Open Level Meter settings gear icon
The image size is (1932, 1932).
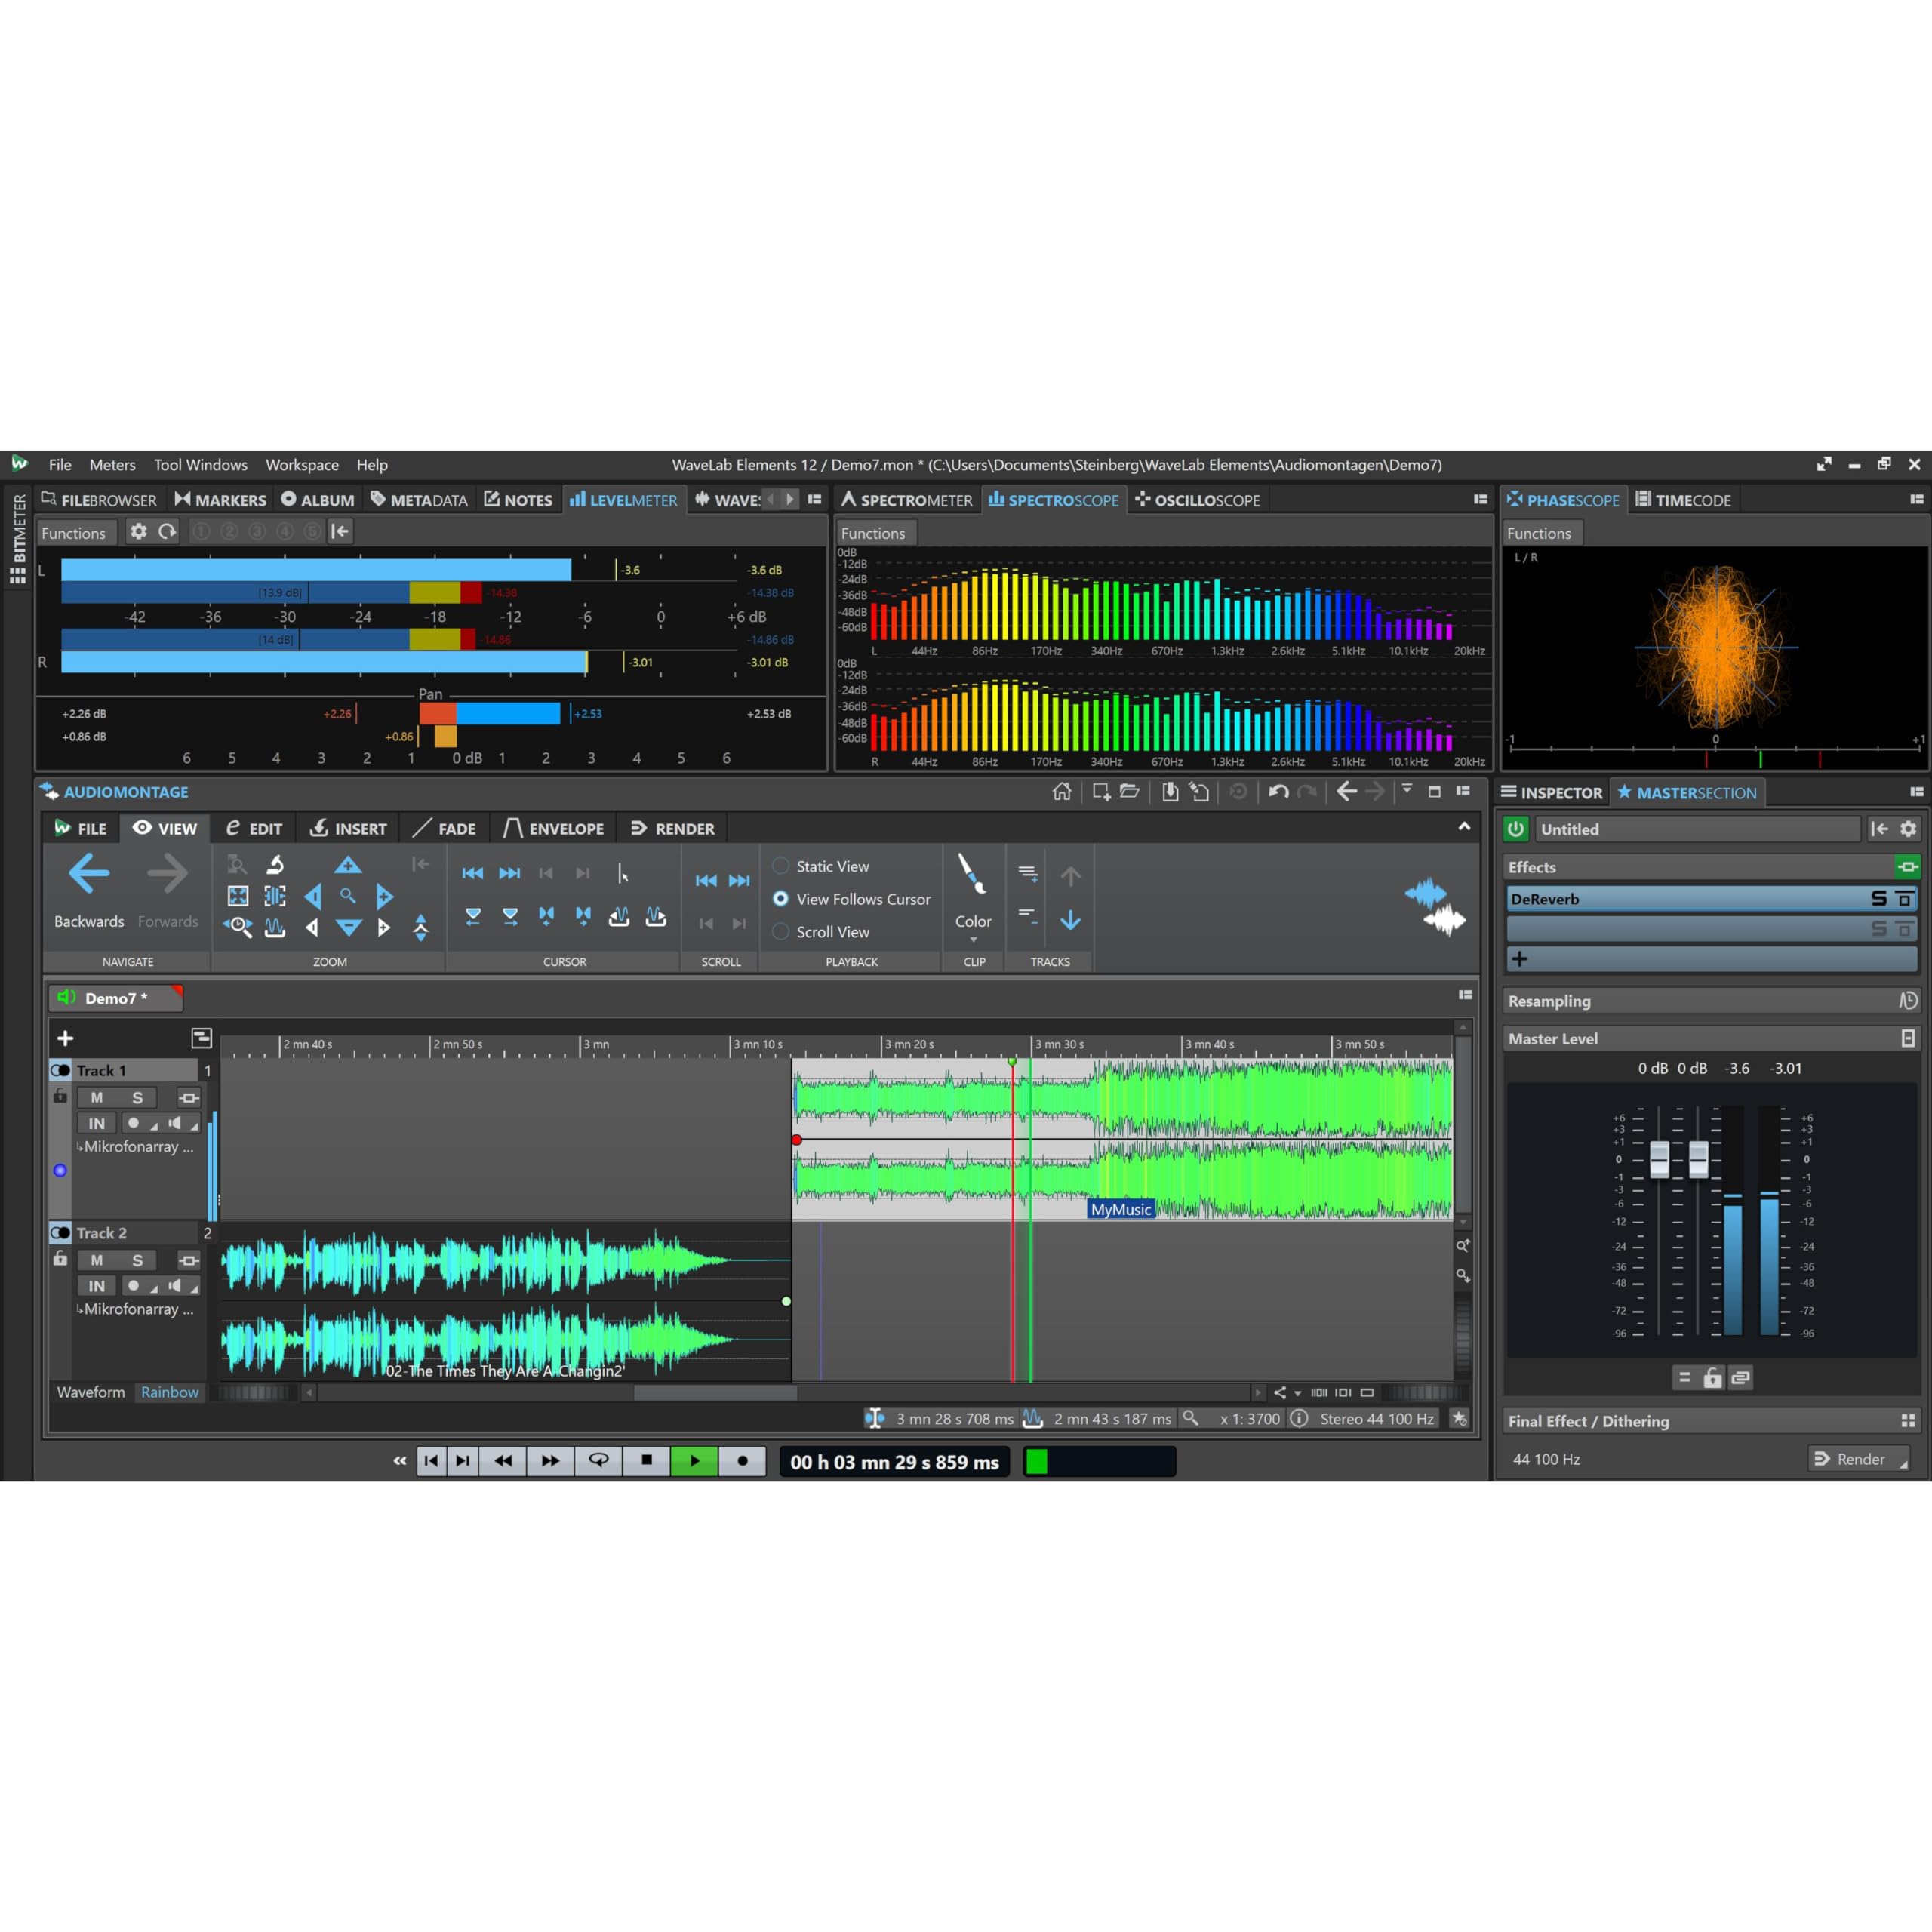click(x=138, y=532)
